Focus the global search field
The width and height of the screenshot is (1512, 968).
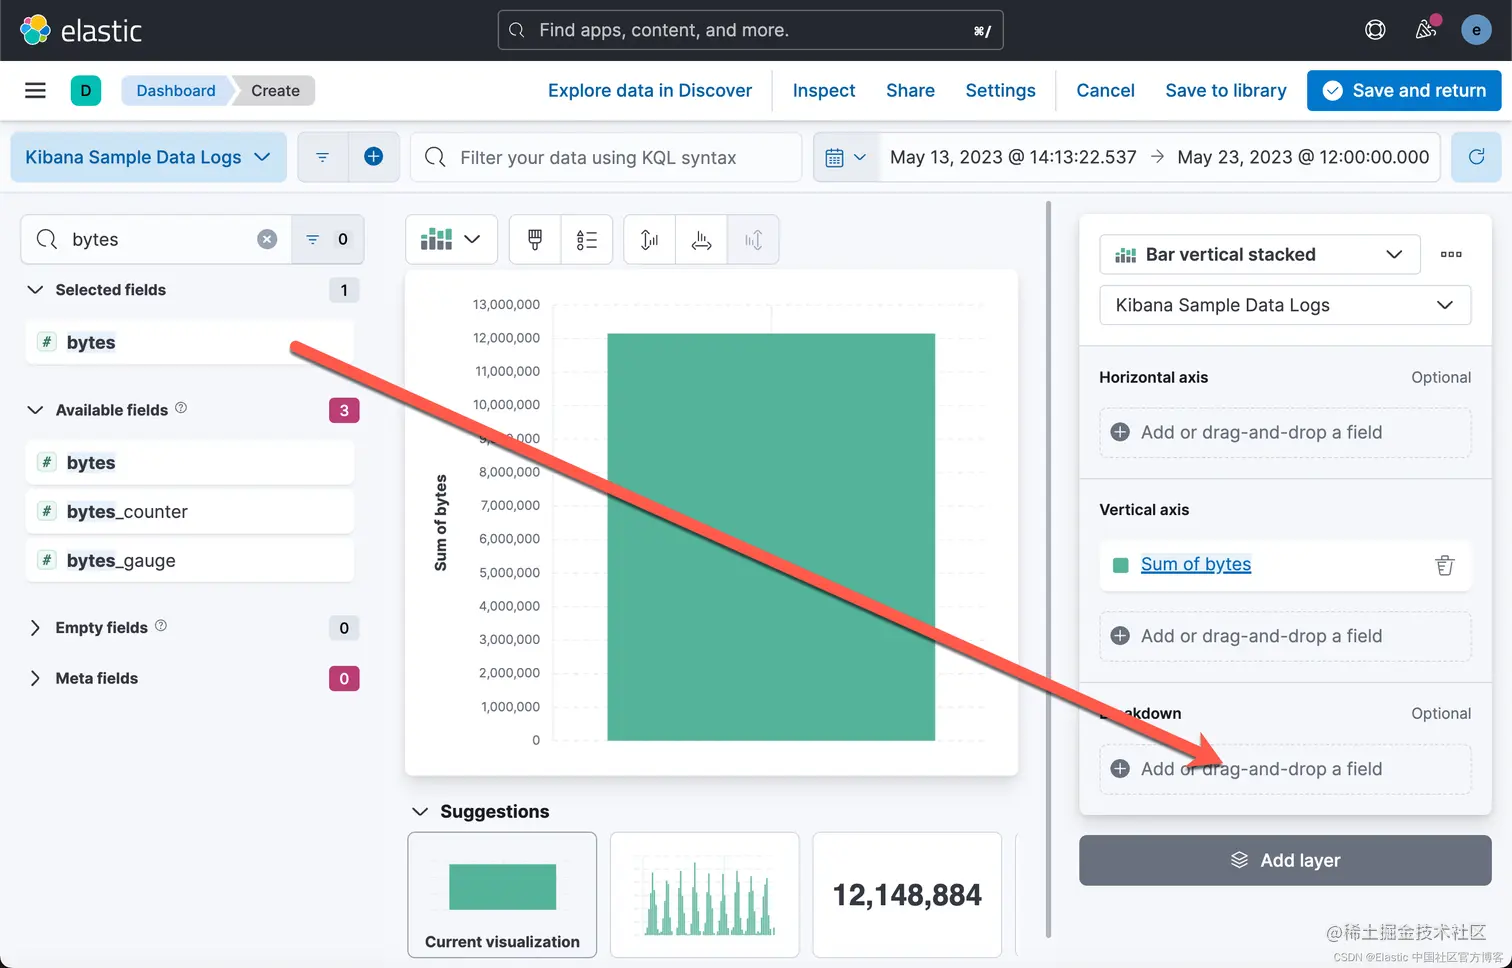750,30
